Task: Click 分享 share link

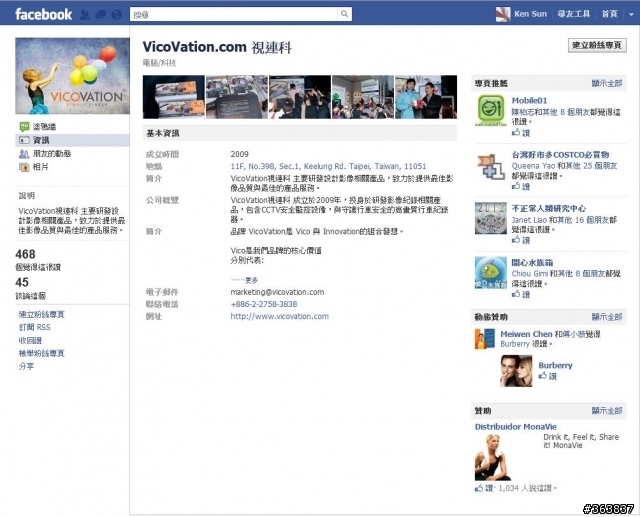Action: click(27, 366)
